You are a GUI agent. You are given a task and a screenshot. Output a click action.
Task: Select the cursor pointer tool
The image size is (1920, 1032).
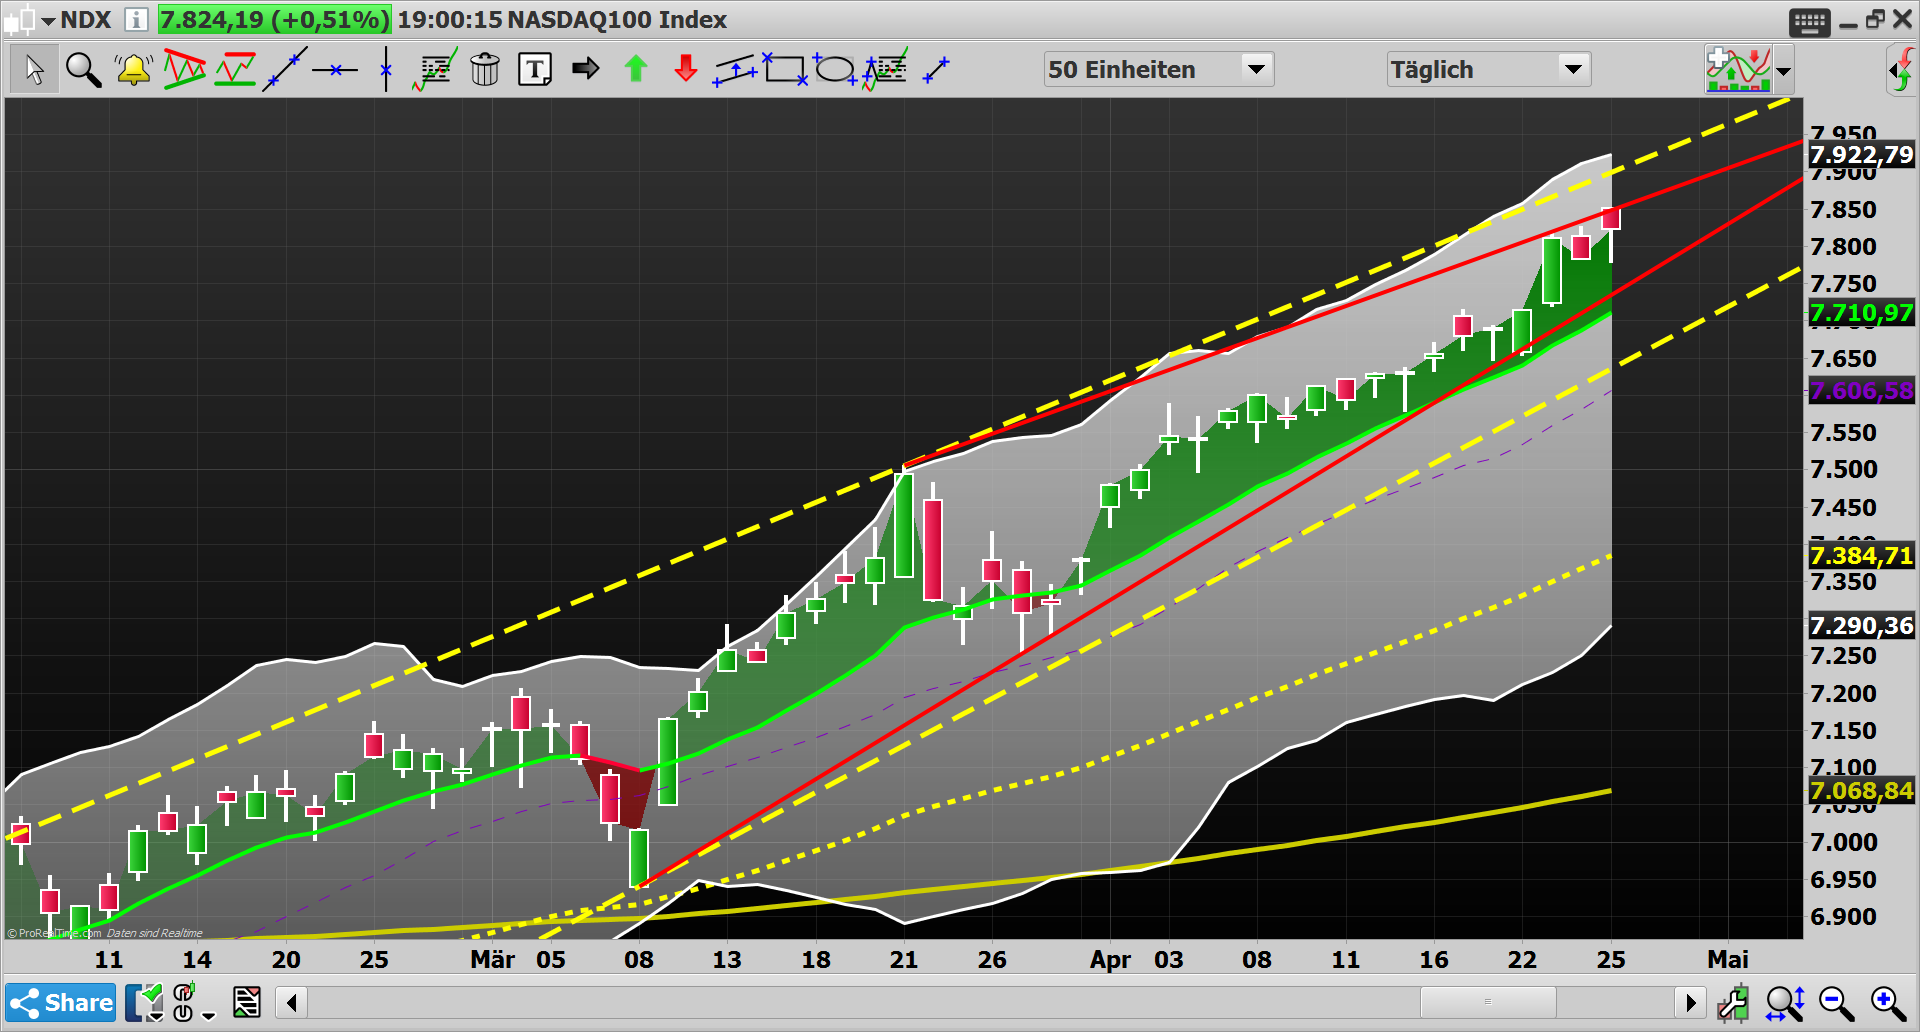pyautogui.click(x=34, y=69)
